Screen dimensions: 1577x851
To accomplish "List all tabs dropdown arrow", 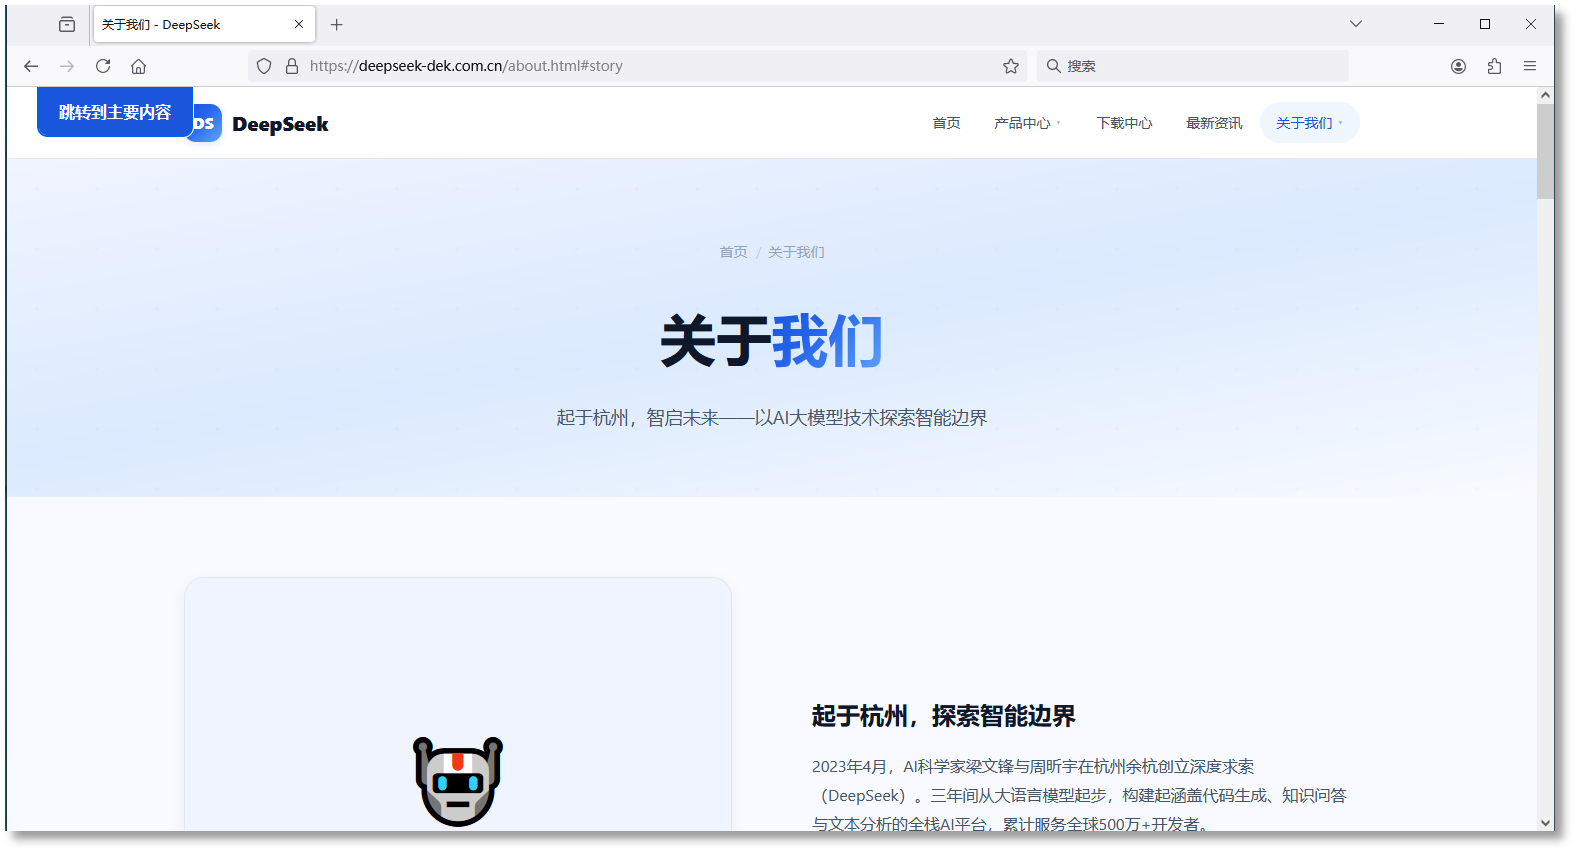I will (1356, 24).
